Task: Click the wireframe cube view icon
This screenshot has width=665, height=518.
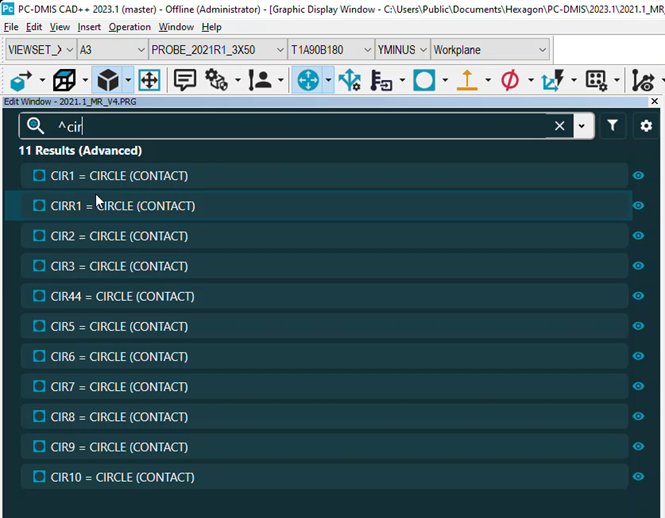Action: [x=65, y=80]
